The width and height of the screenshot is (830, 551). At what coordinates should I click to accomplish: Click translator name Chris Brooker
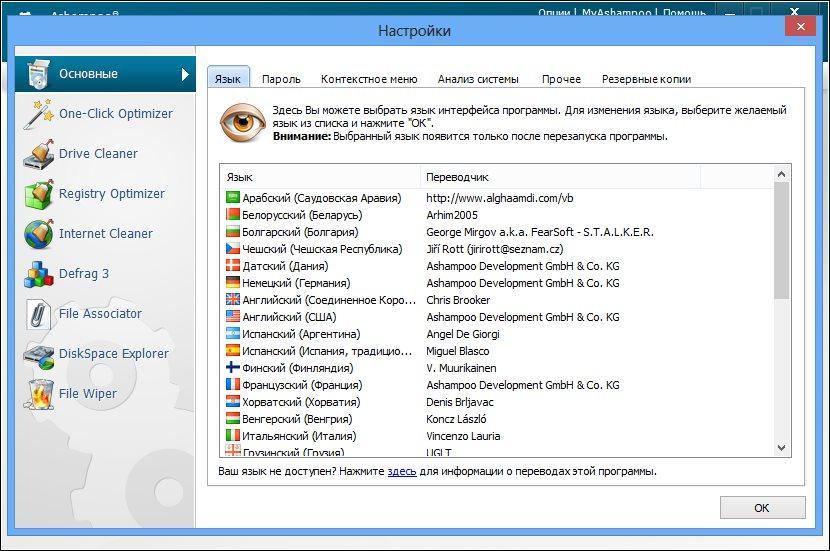(x=458, y=300)
